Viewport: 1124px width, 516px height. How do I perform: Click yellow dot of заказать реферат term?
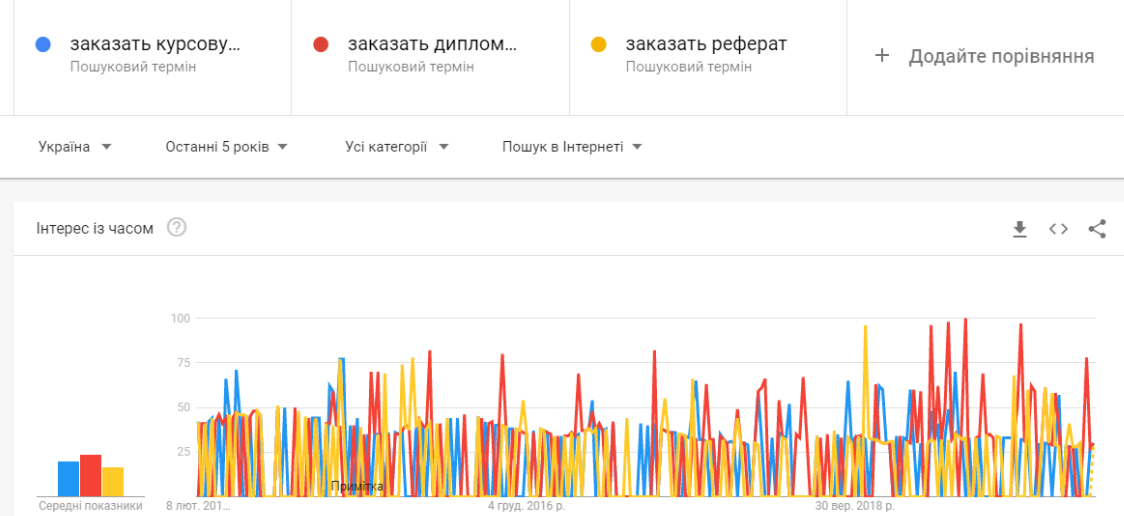pos(599,44)
